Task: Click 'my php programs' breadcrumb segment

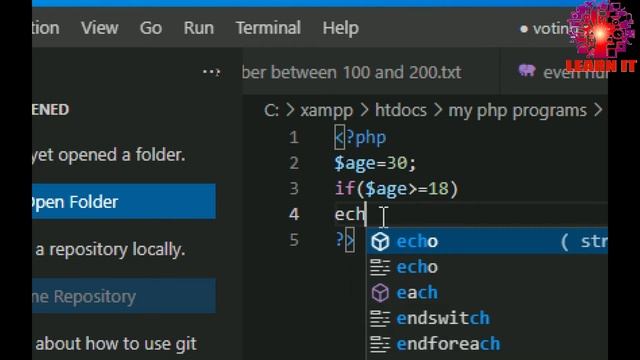Action: coord(518,110)
